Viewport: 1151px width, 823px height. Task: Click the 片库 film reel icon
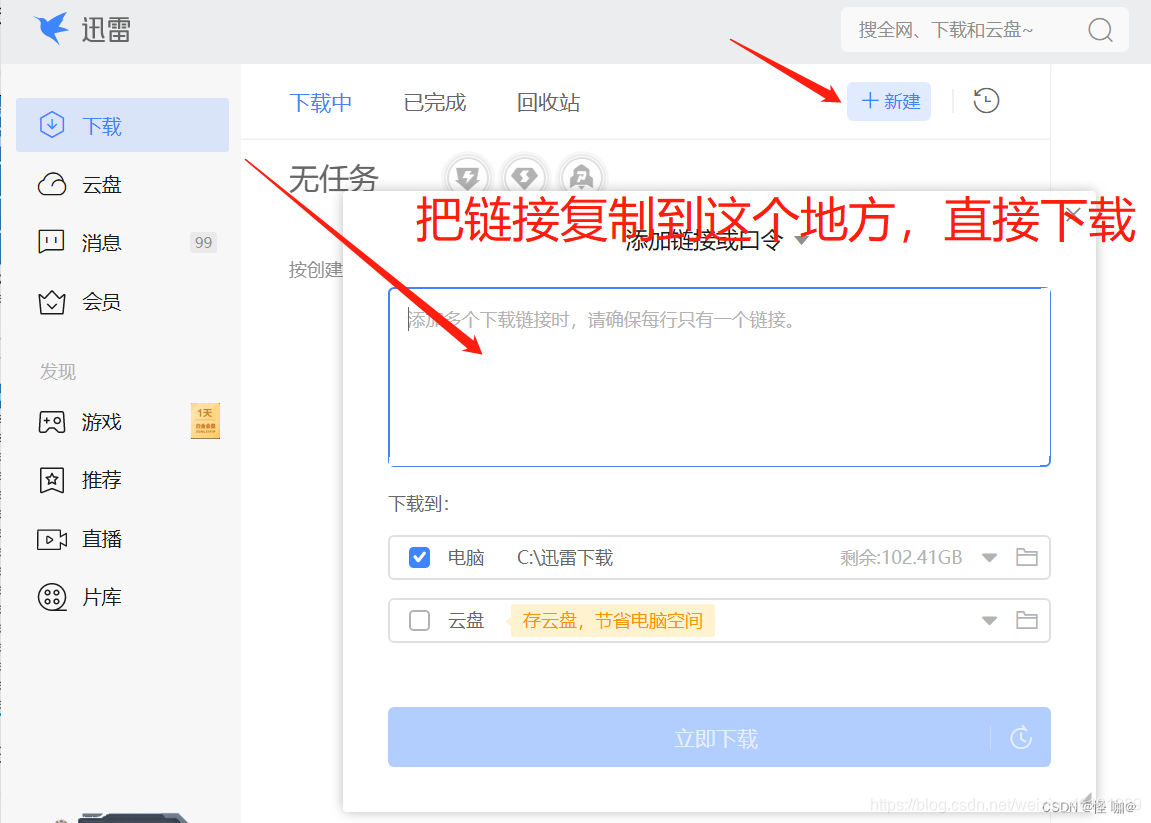click(51, 597)
